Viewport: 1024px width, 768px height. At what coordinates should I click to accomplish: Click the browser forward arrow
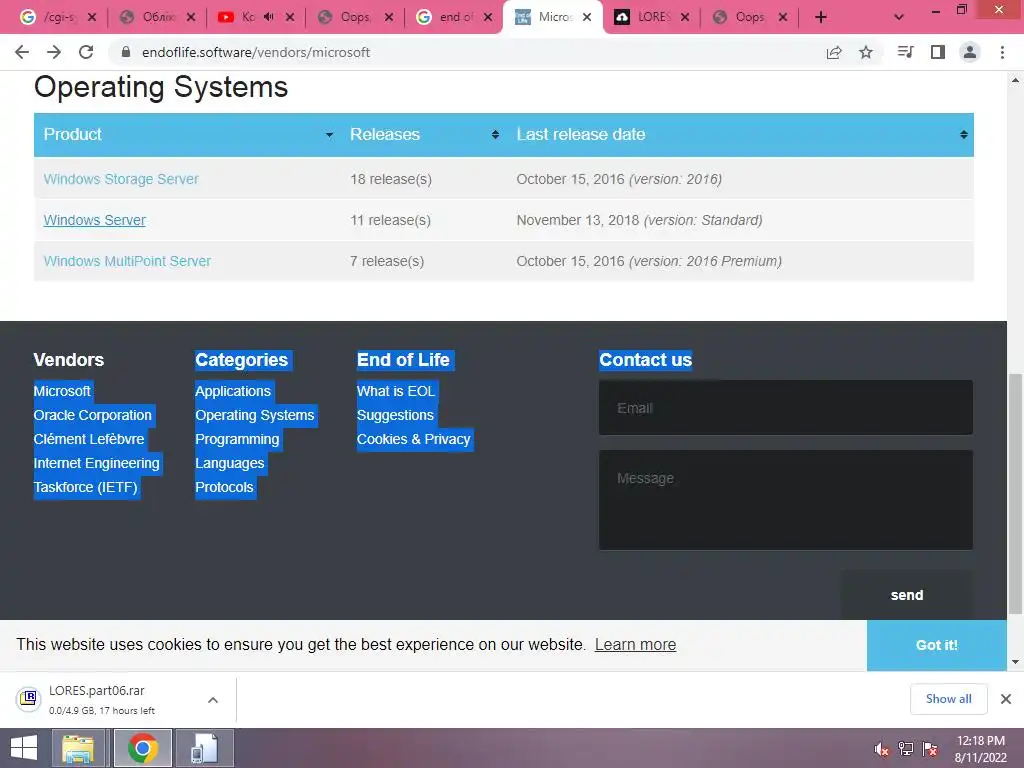[54, 52]
